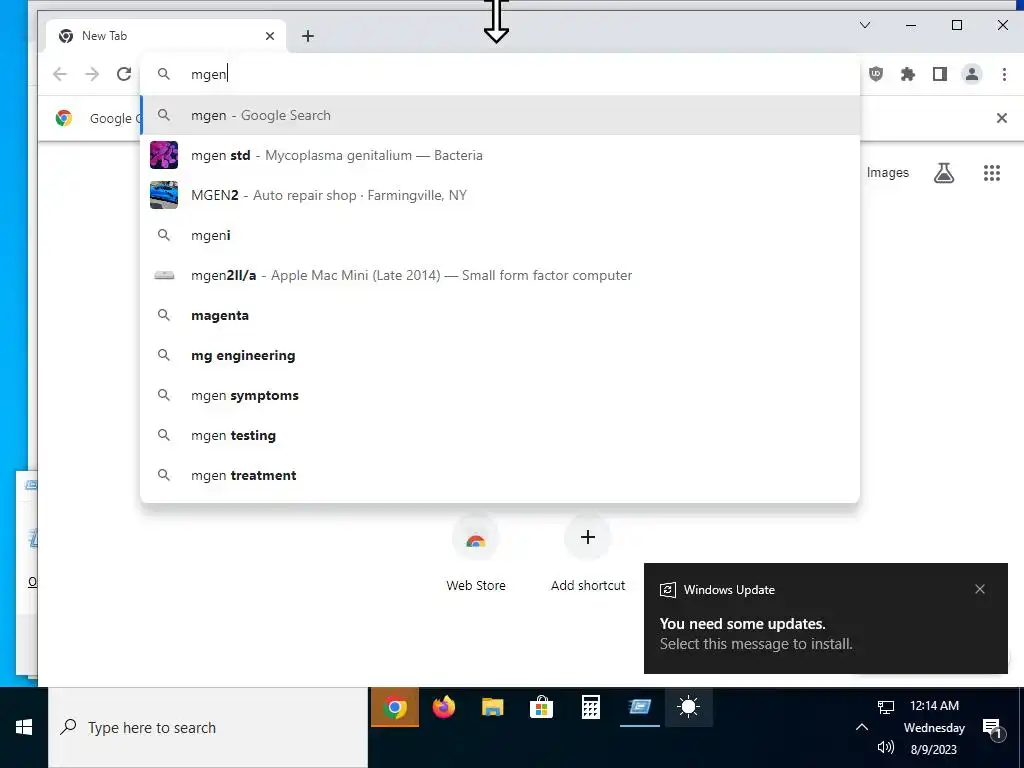Viewport: 1024px width, 768px height.
Task: Open Microsoft Store from the taskbar
Action: (x=541, y=707)
